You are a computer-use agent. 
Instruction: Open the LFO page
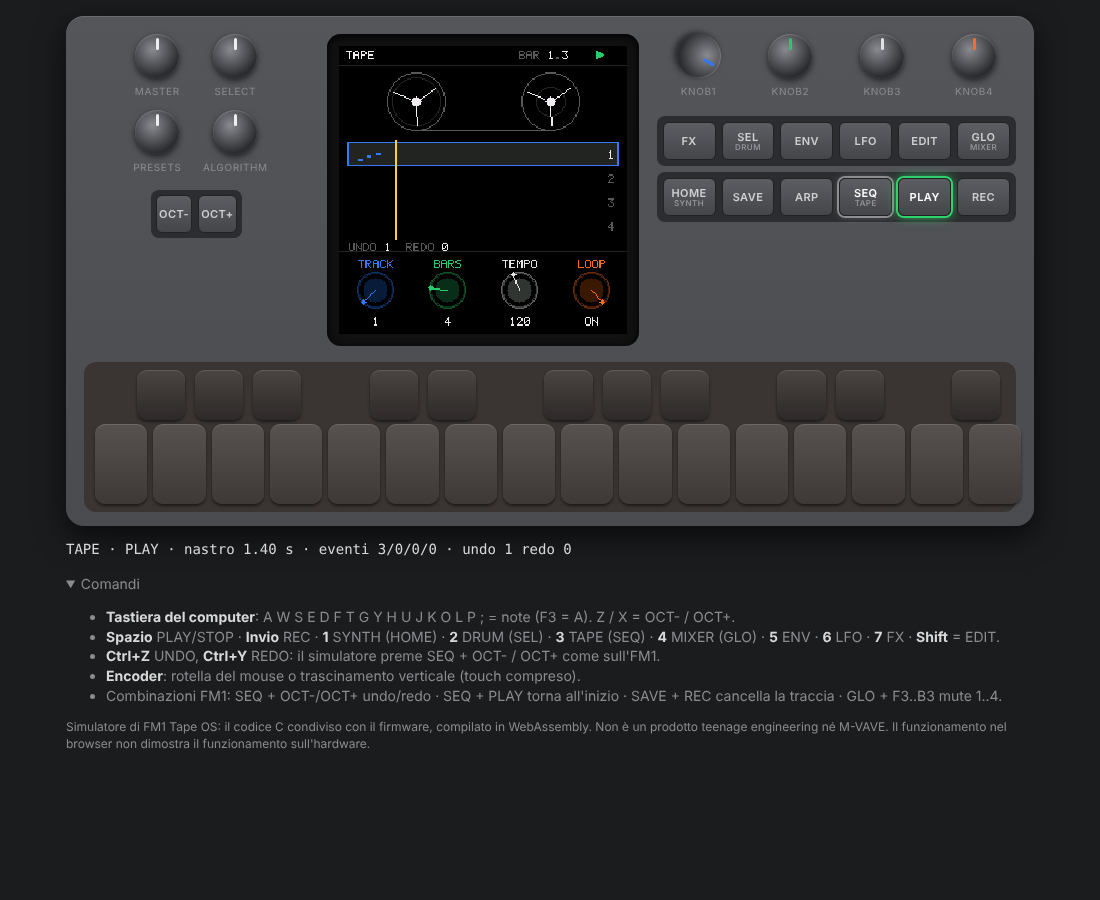866,141
